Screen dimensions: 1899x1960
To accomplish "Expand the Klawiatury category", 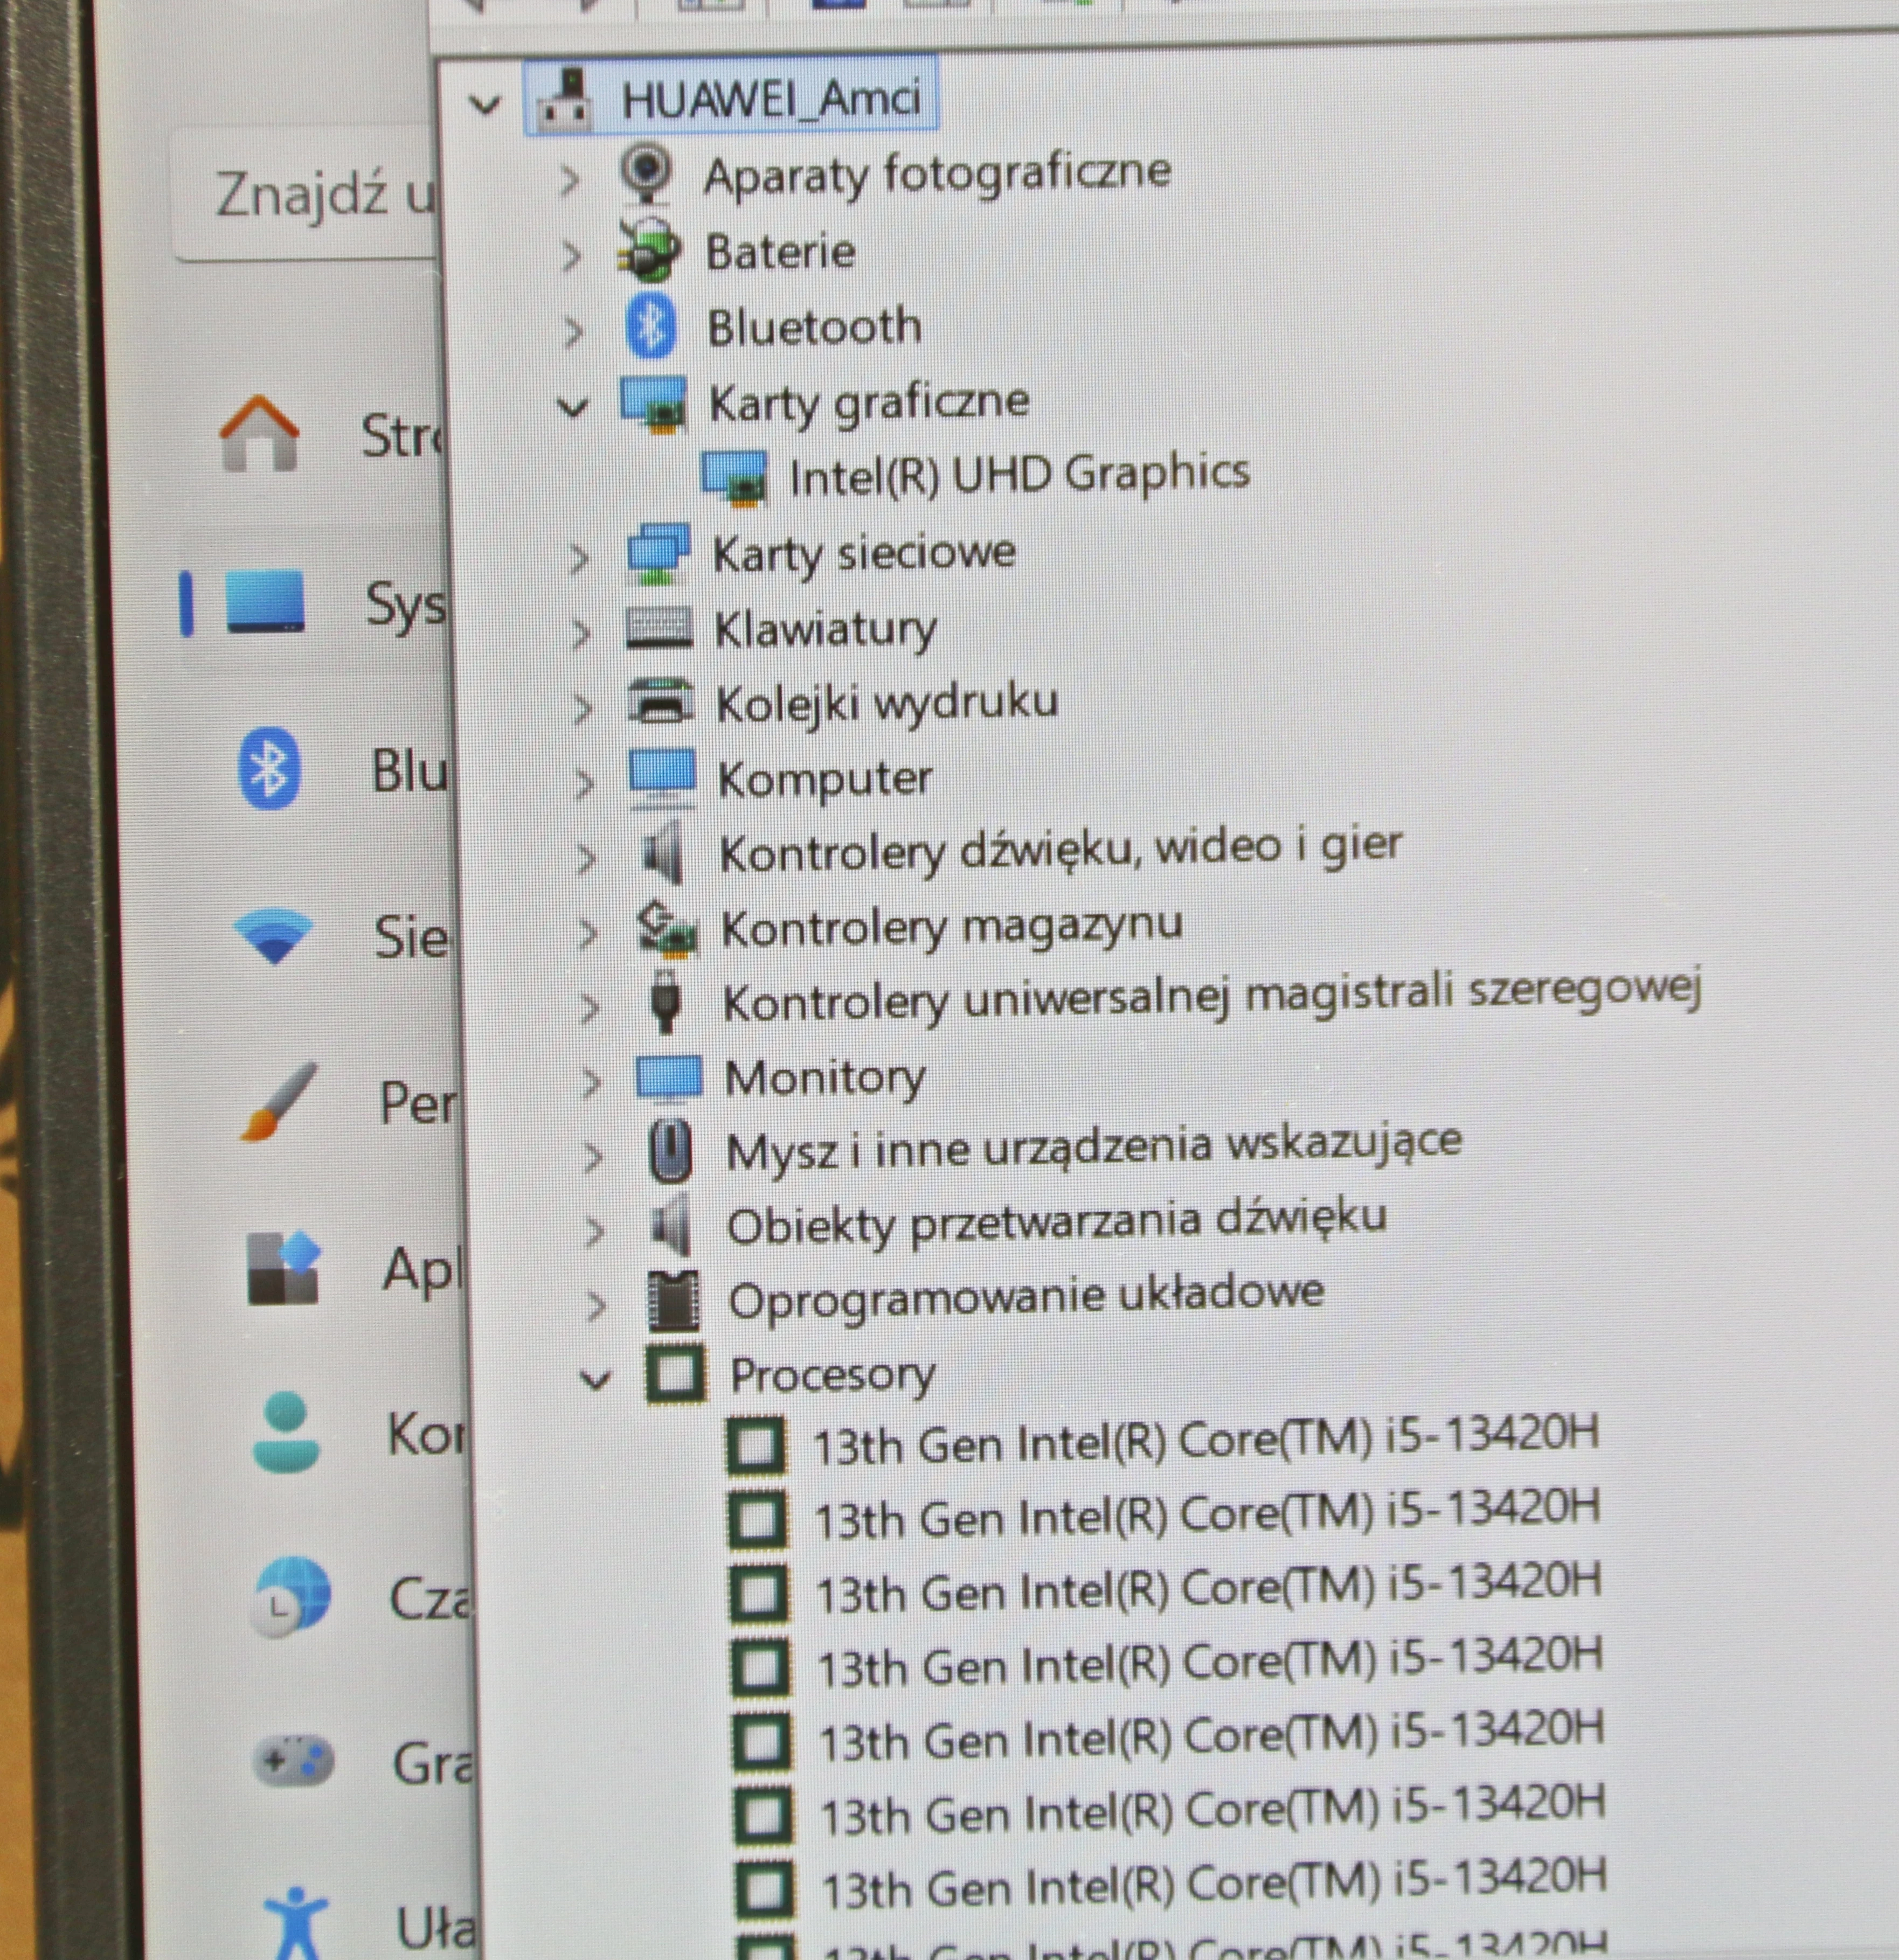I will [580, 633].
